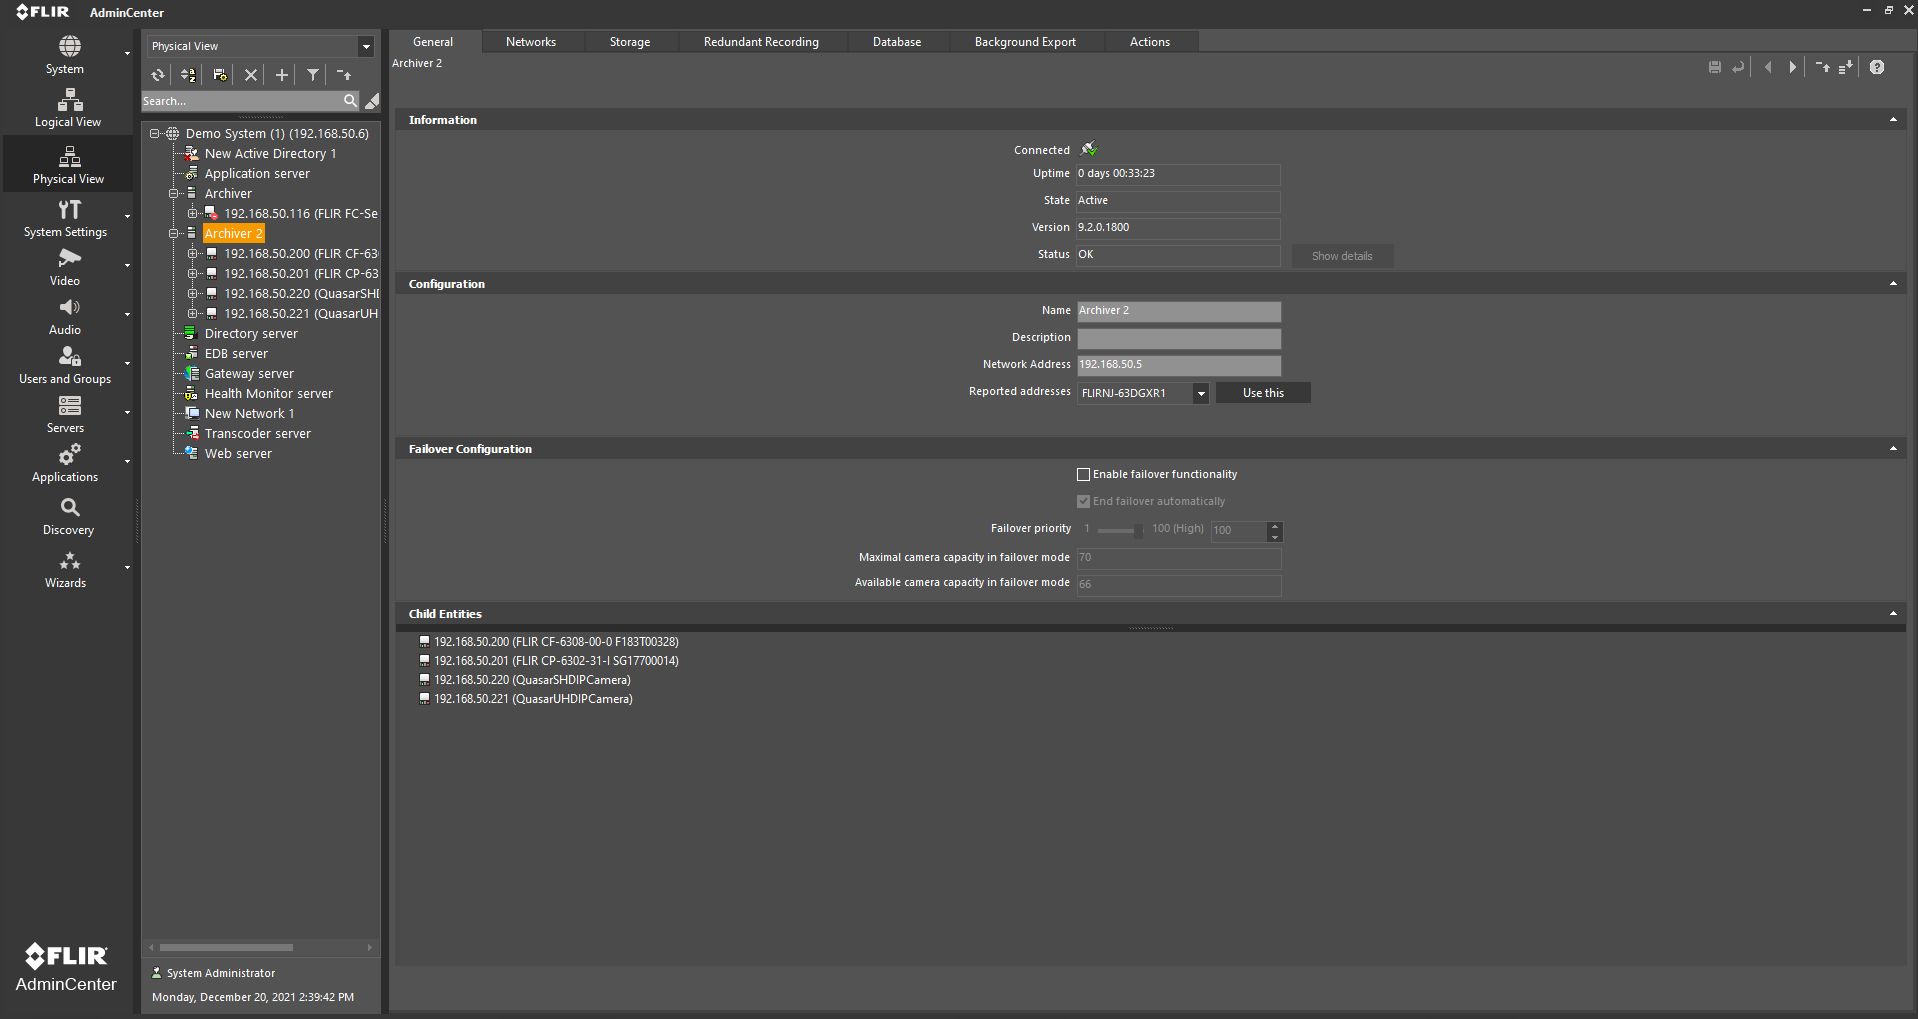Open Wizards from the left sidebar
Viewport: 1918px width, 1019px height.
66,569
